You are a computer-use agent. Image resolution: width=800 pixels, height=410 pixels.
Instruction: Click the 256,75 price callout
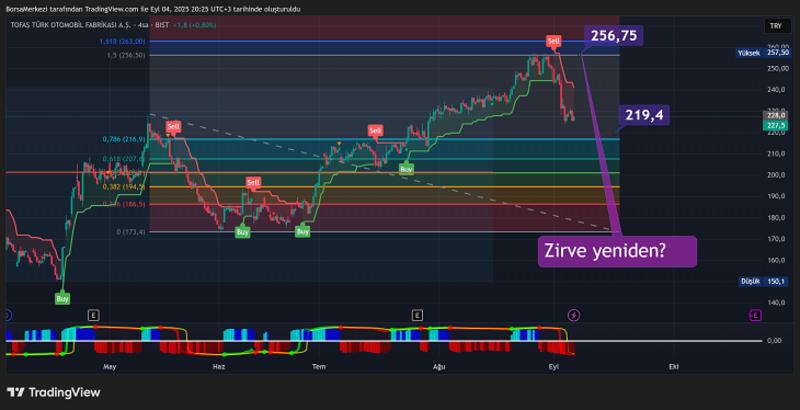pos(614,36)
